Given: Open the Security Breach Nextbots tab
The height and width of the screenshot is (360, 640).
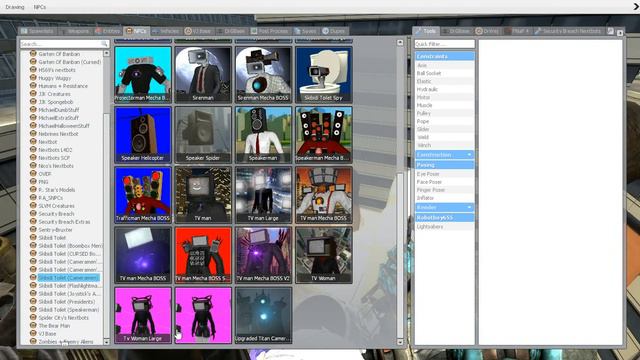Looking at the screenshot, I should tap(568, 31).
